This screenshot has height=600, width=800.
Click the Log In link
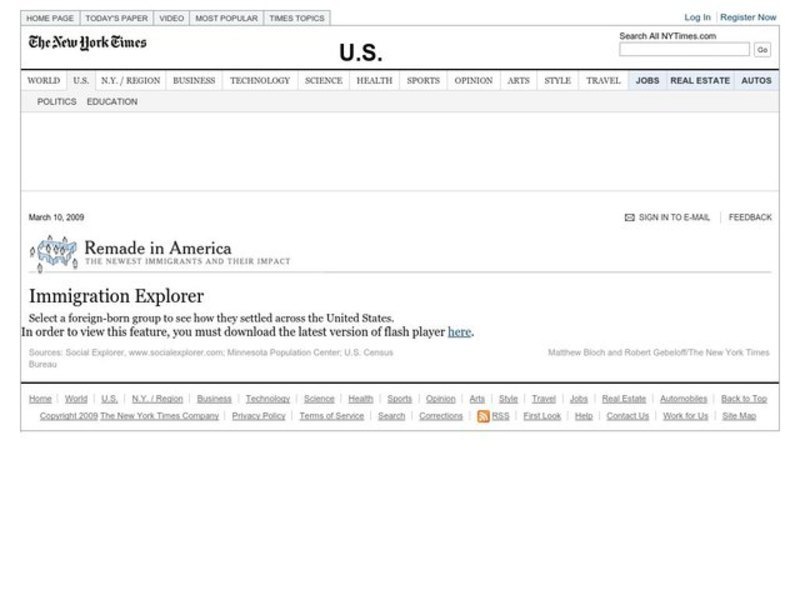click(697, 17)
